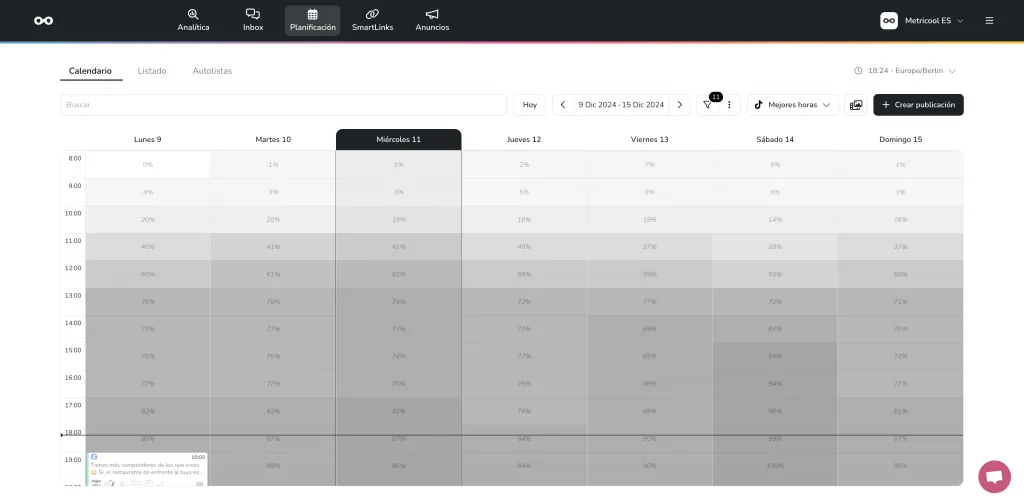Go to previous week arrow

tap(563, 105)
